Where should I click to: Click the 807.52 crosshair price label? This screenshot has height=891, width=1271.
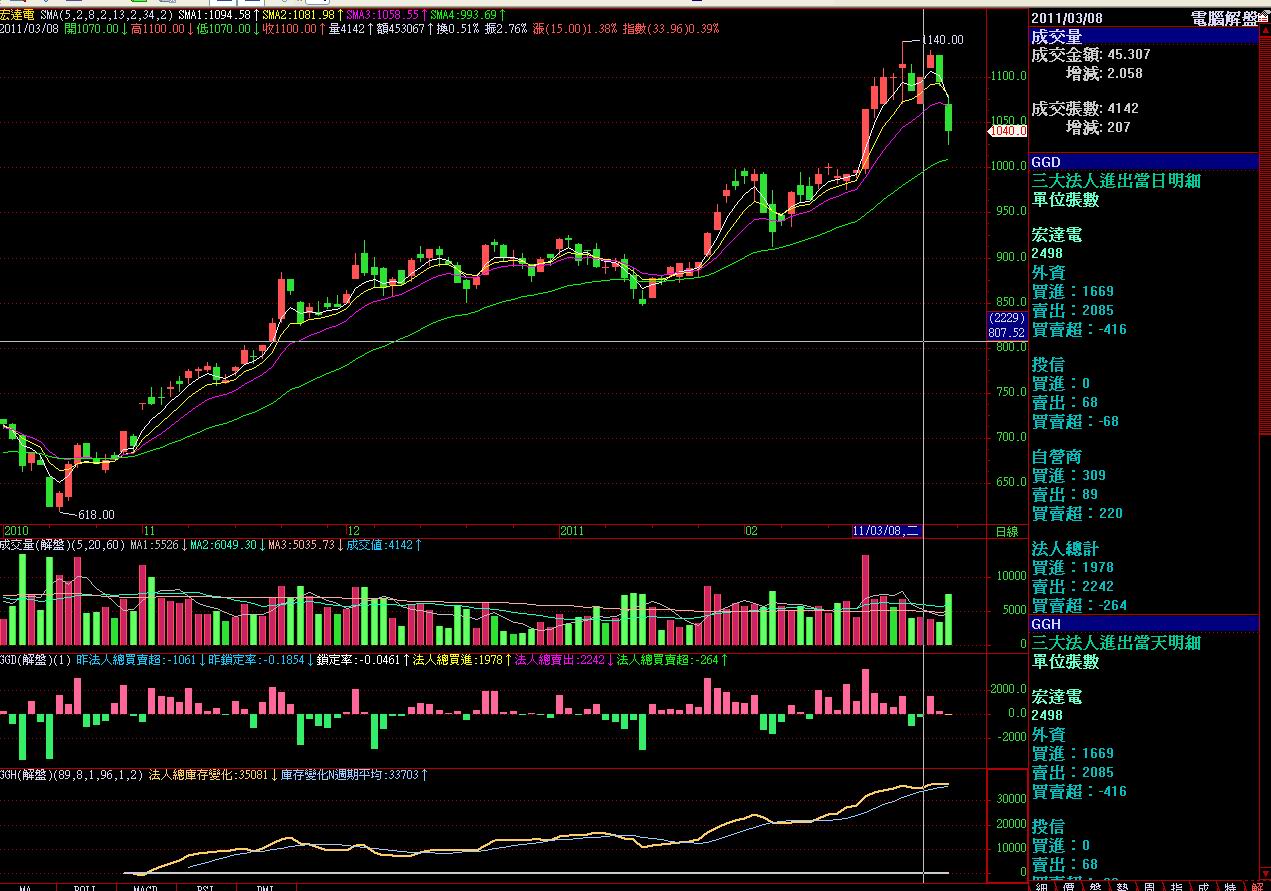(x=1007, y=332)
